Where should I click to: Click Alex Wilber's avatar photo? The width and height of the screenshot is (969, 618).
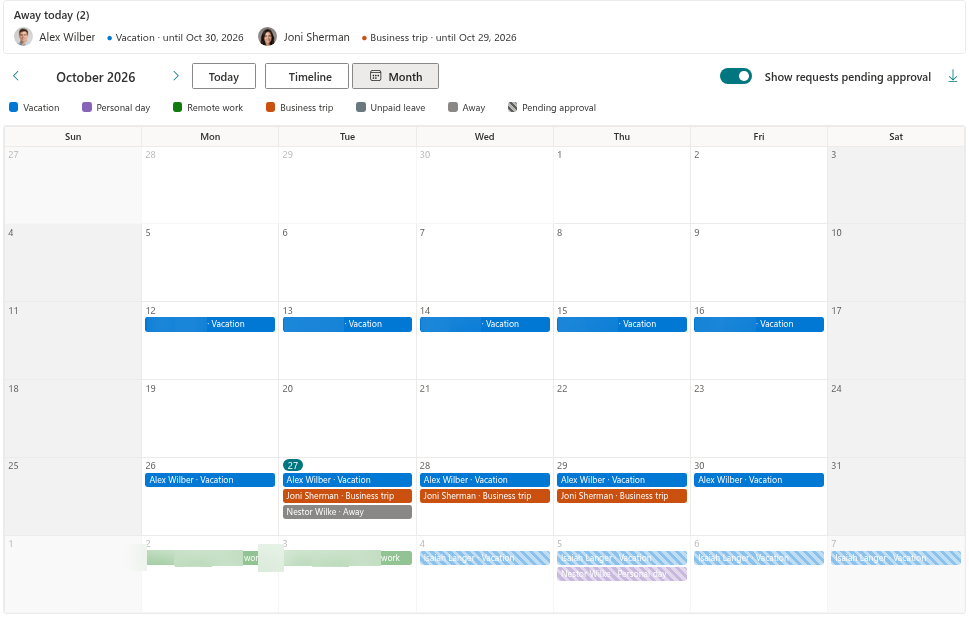tap(23, 37)
